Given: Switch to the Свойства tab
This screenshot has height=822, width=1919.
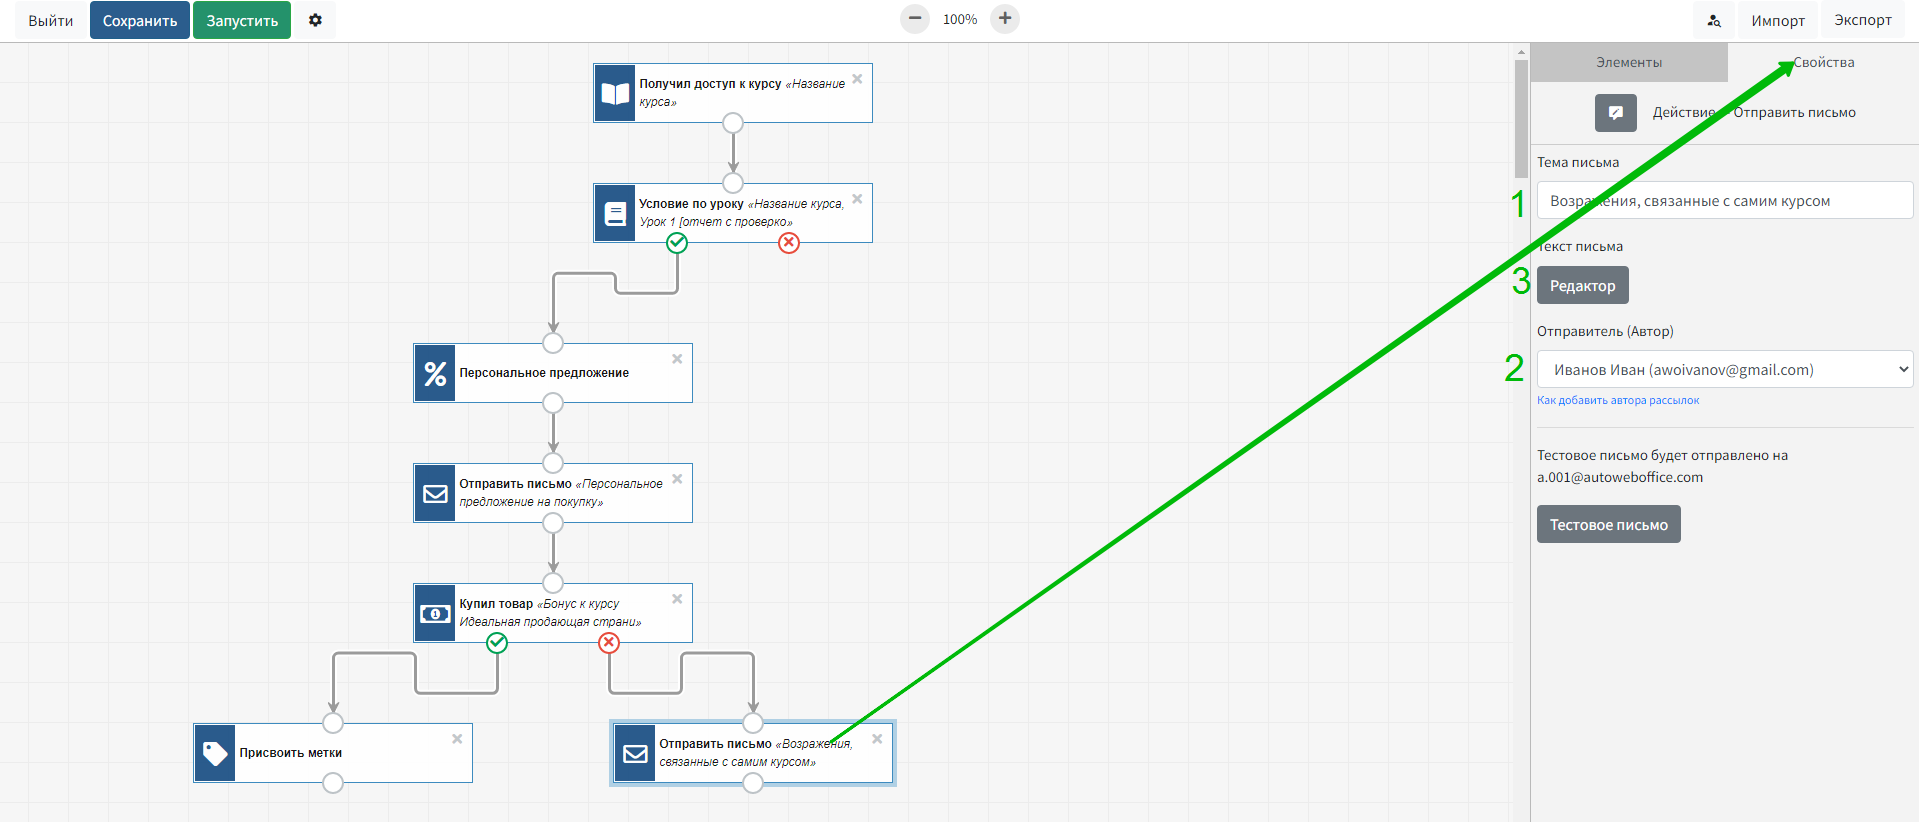Looking at the screenshot, I should click(1823, 63).
